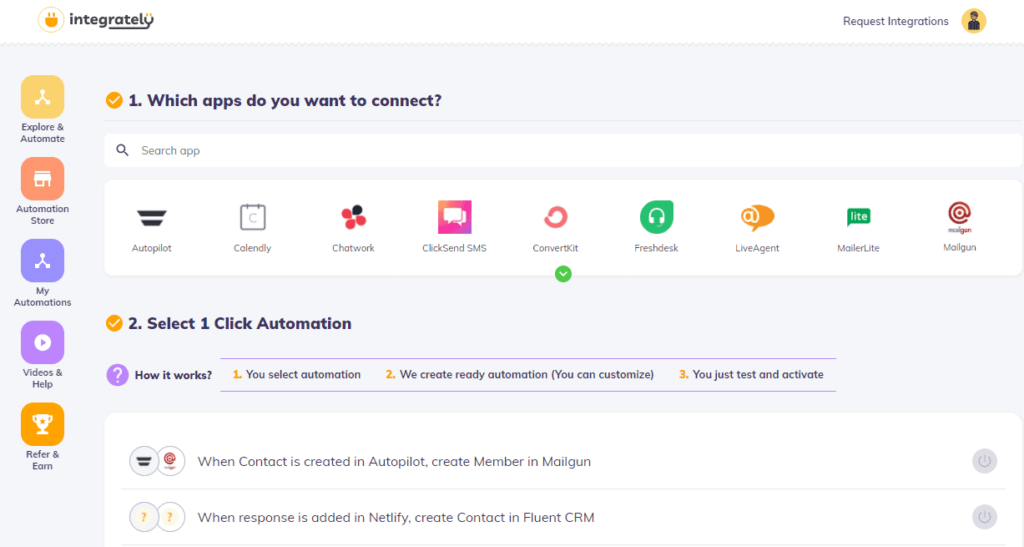This screenshot has width=1024, height=547.
Task: Click Request Integrations link
Action: (x=895, y=21)
